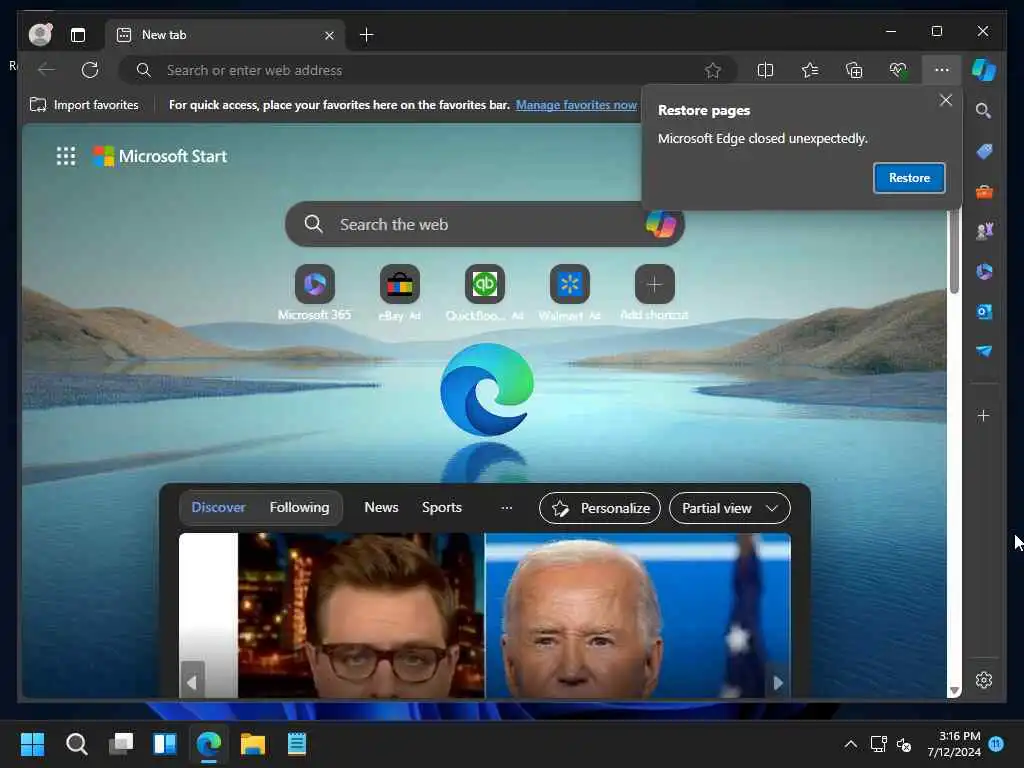The width and height of the screenshot is (1024, 768).
Task: Open a new tab with plus button
Action: tap(366, 35)
